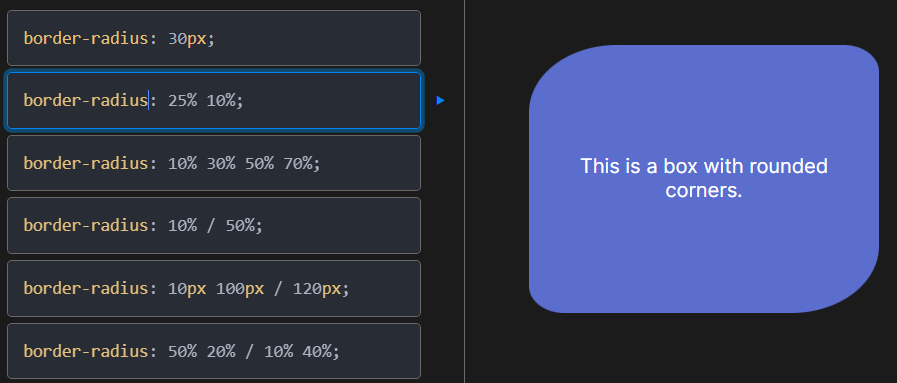Click inside the active "25% 10%" code editor

pyautogui.click(x=214, y=101)
